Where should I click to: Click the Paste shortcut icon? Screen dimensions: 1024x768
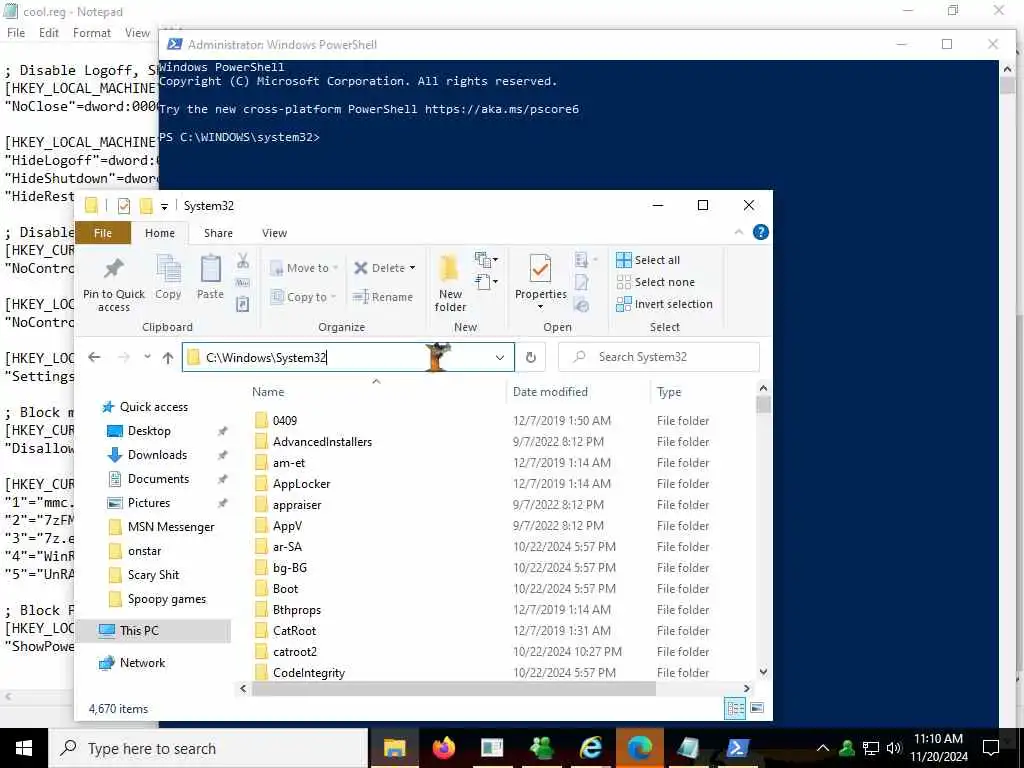click(243, 304)
